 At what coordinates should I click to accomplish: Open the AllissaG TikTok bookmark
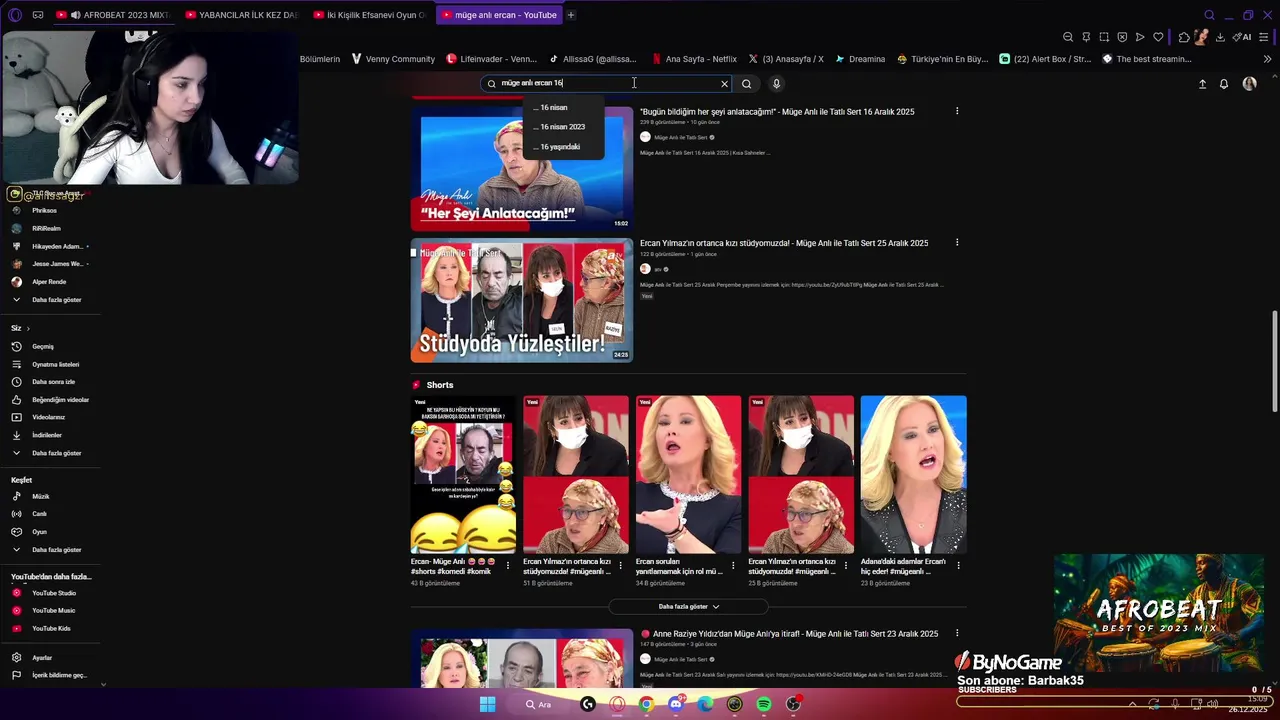[592, 59]
